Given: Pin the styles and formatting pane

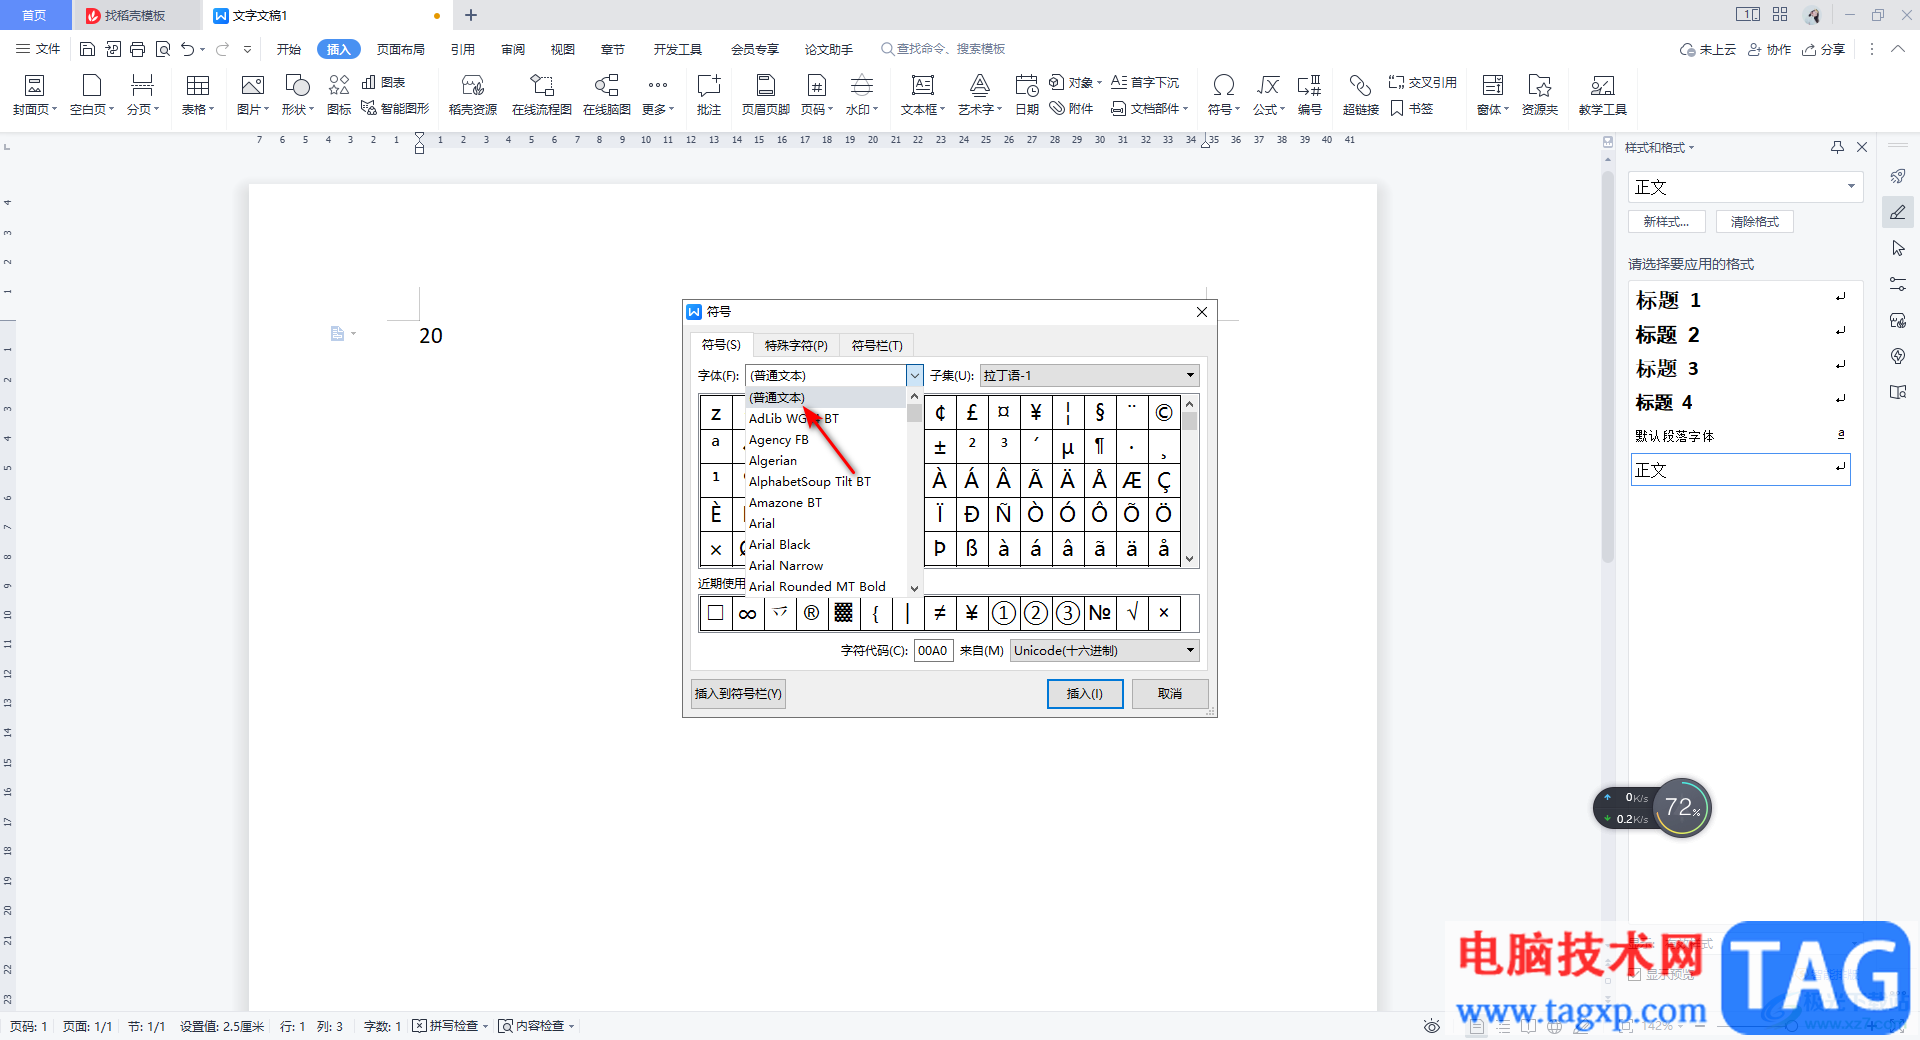Looking at the screenshot, I should pyautogui.click(x=1837, y=147).
